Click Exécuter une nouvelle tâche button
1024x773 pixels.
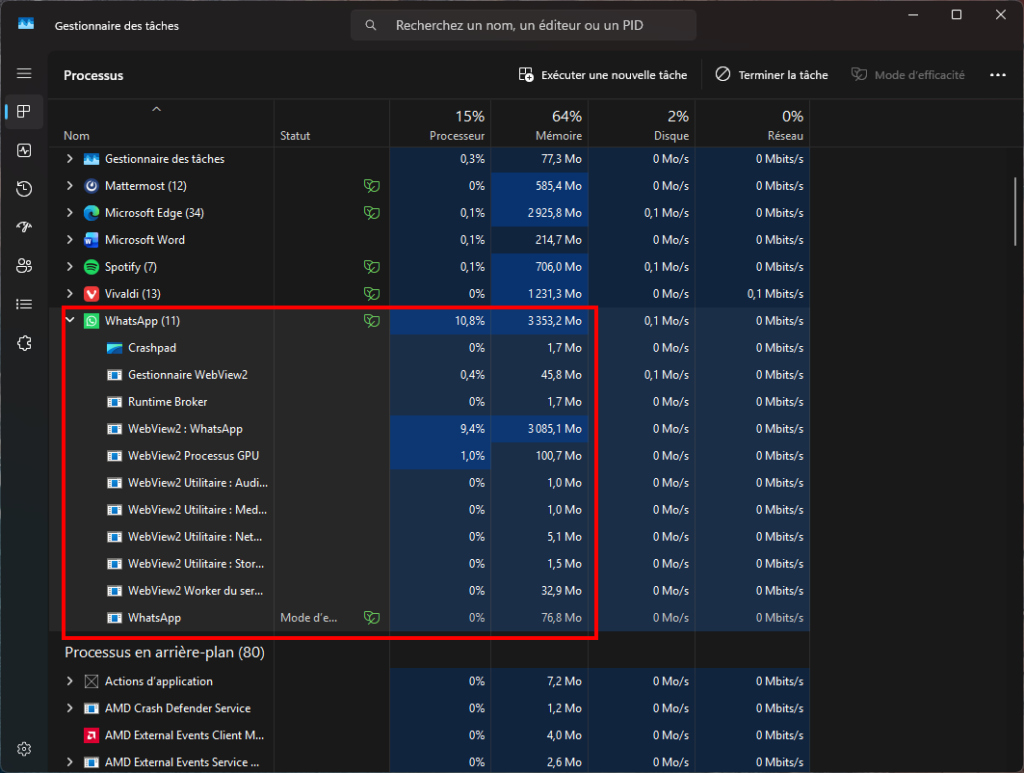(603, 75)
